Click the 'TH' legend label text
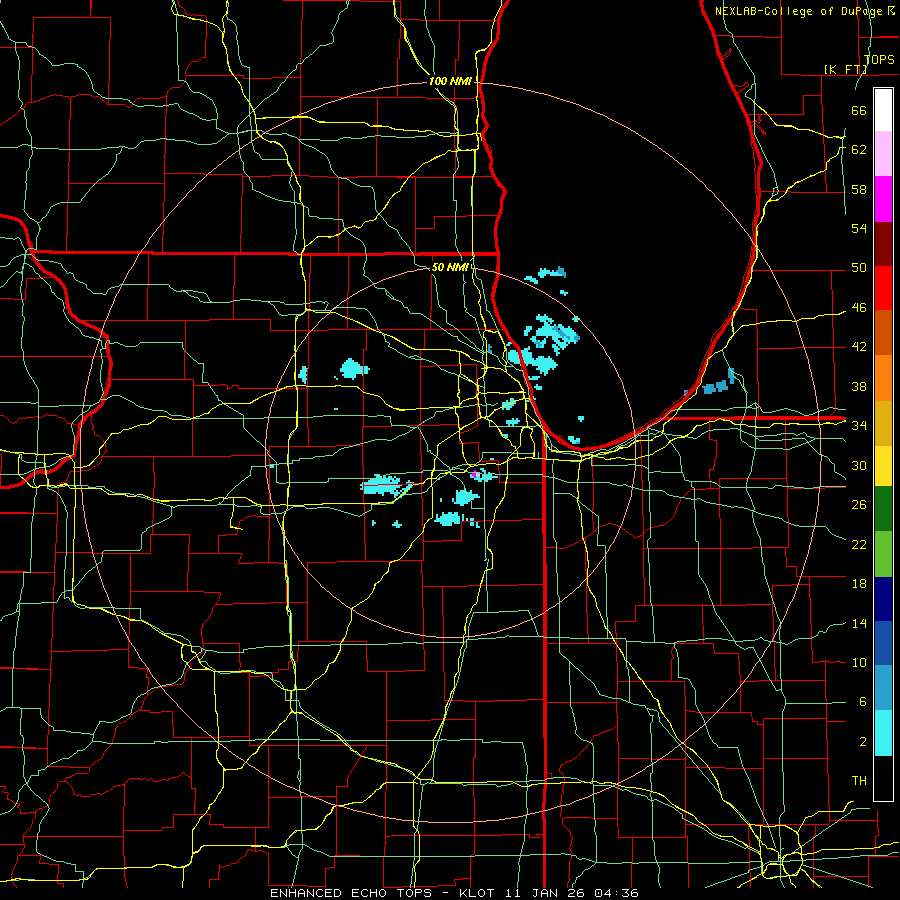The image size is (900, 900). coord(859,781)
